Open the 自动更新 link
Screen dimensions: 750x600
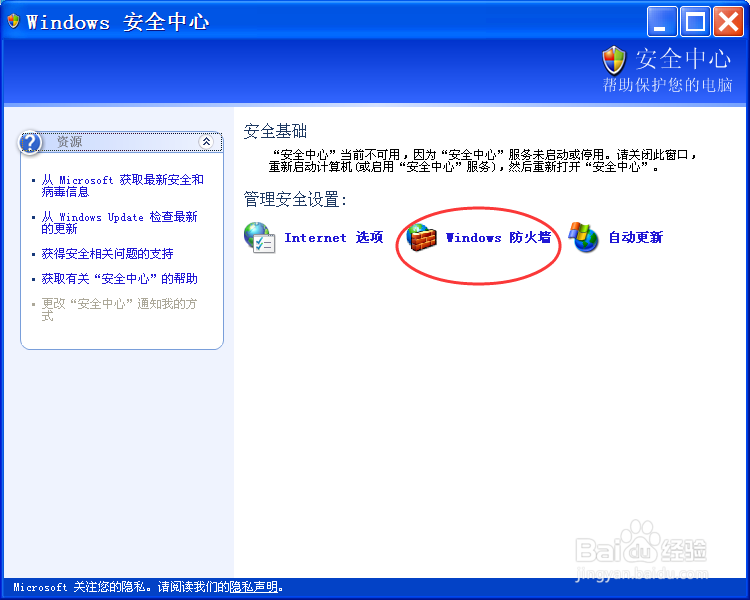coord(636,237)
